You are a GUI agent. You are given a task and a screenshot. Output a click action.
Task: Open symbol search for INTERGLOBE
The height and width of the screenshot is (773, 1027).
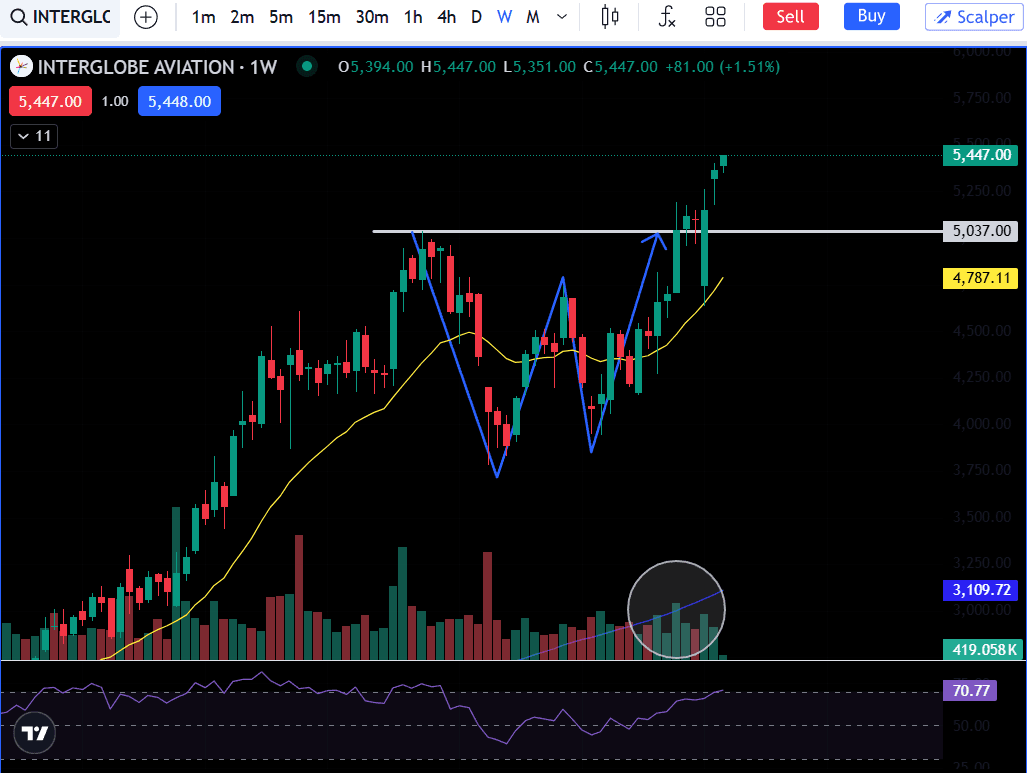point(60,17)
